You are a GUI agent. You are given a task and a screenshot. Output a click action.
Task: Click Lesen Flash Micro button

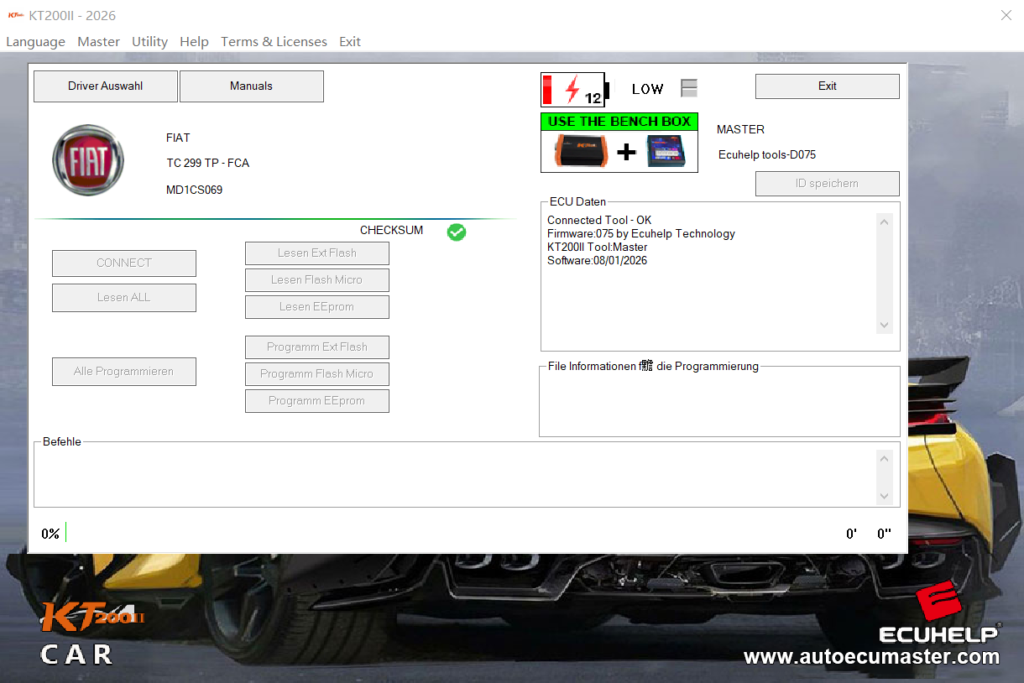(x=317, y=280)
